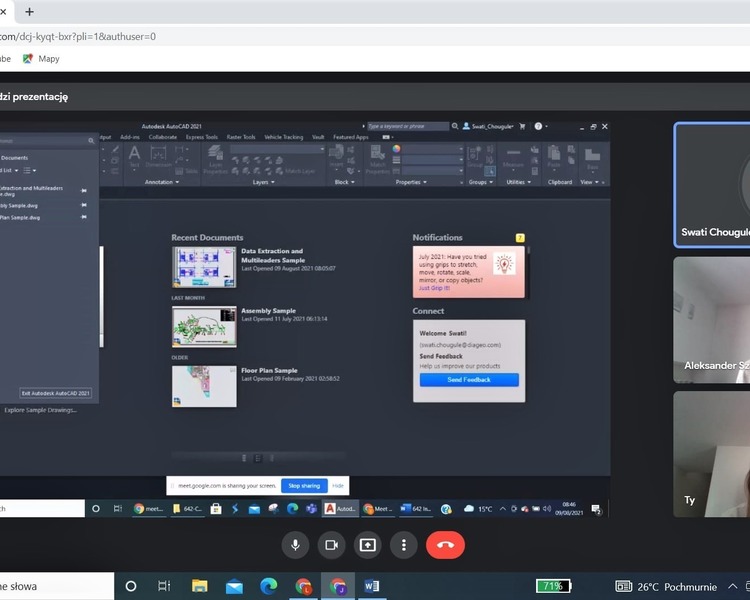Hide the screen sharing notification bar
The image size is (750, 600).
pos(338,486)
